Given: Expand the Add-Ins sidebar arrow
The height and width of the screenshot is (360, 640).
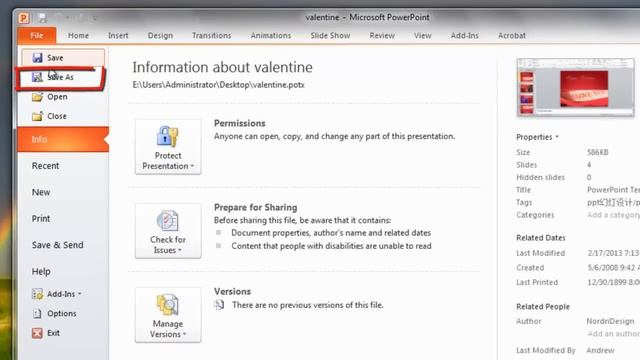Looking at the screenshot, I should click(80, 294).
